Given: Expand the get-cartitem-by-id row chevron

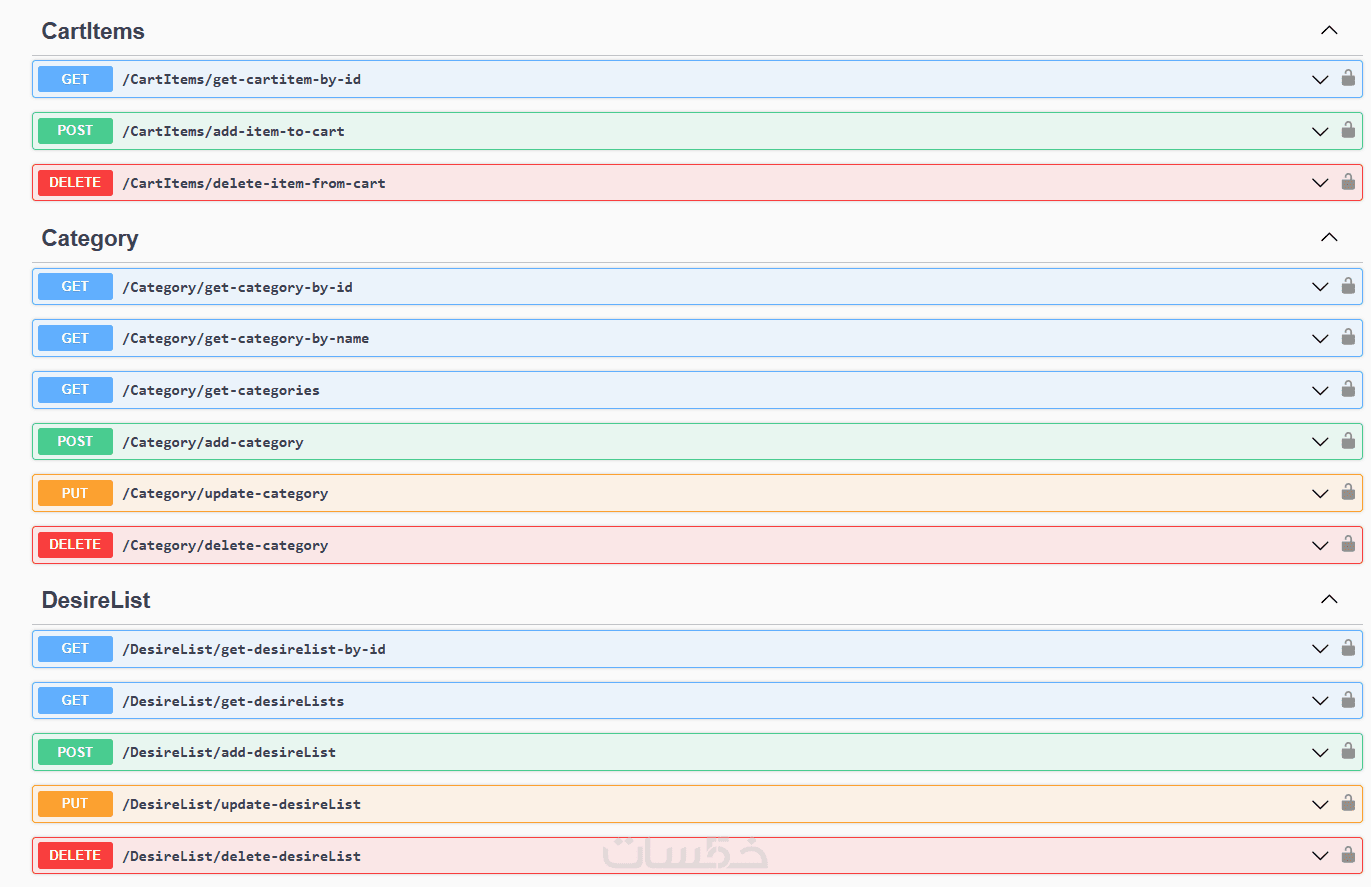Looking at the screenshot, I should point(1320,79).
